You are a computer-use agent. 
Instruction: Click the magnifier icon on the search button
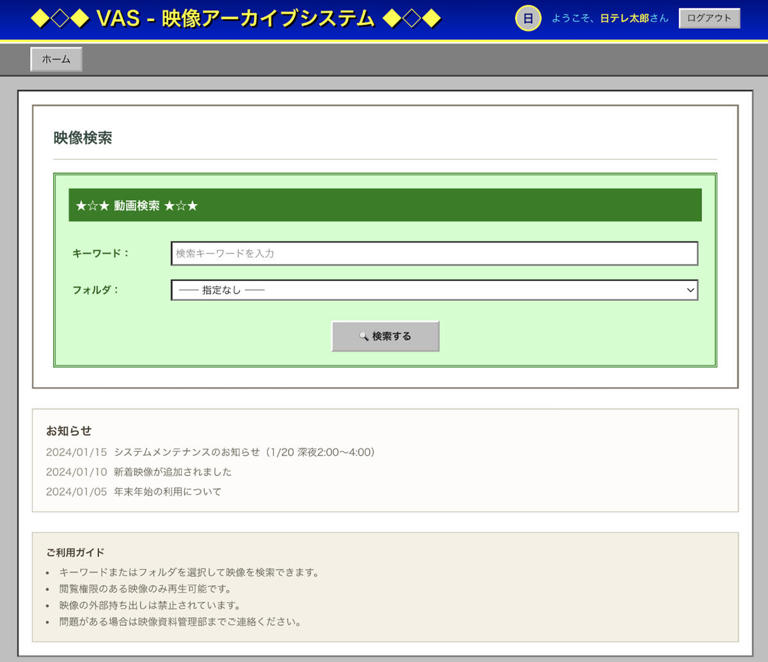364,337
